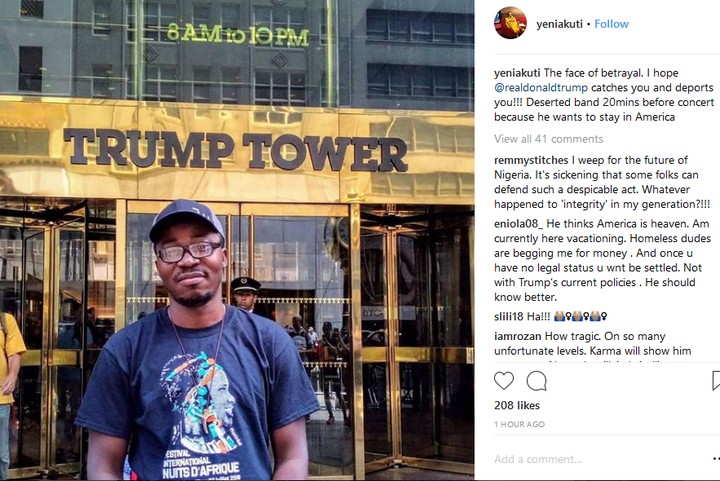The width and height of the screenshot is (720, 481).
Task: Open the Trump Tower post photo
Action: (237, 240)
